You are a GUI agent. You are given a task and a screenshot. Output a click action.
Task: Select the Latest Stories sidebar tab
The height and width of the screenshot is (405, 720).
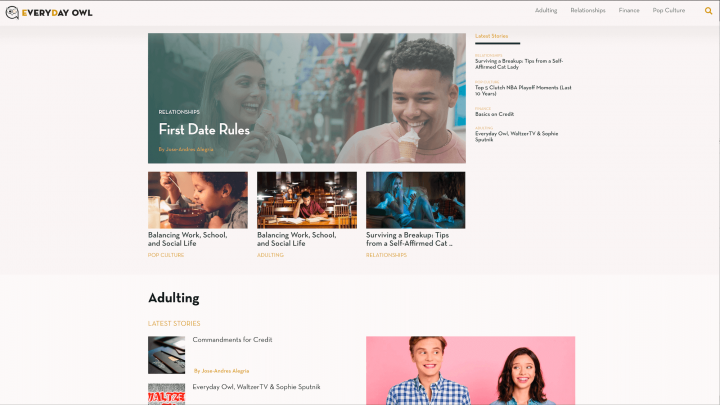(x=491, y=36)
